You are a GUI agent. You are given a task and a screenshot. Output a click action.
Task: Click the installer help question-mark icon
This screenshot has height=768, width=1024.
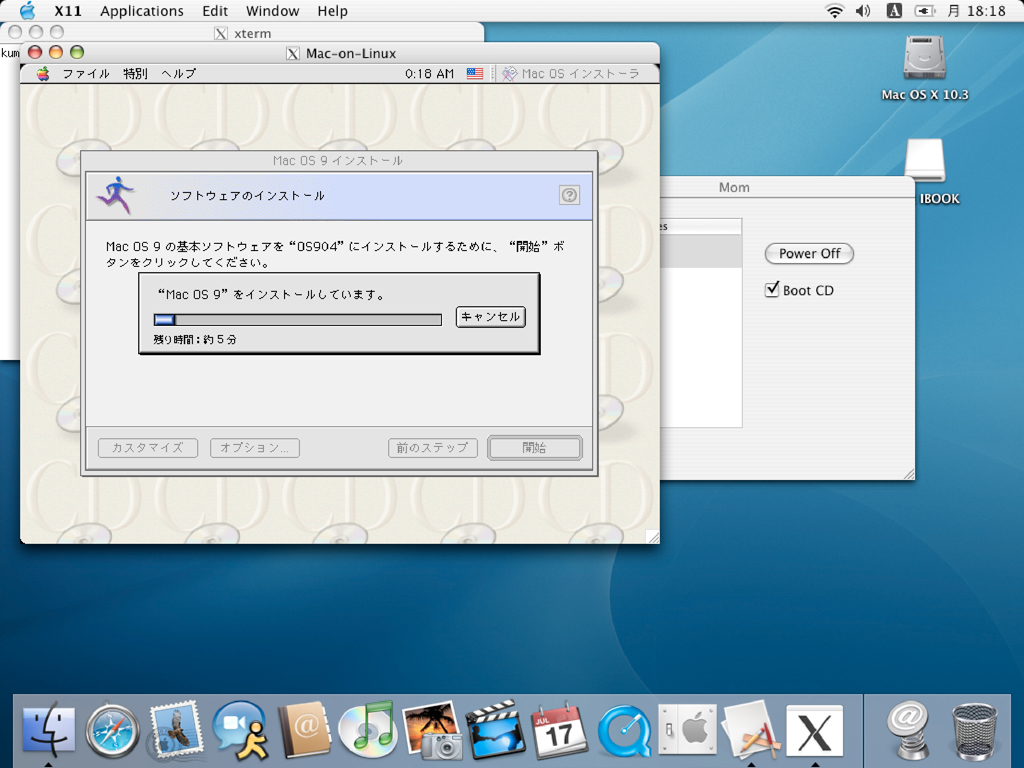[x=569, y=195]
